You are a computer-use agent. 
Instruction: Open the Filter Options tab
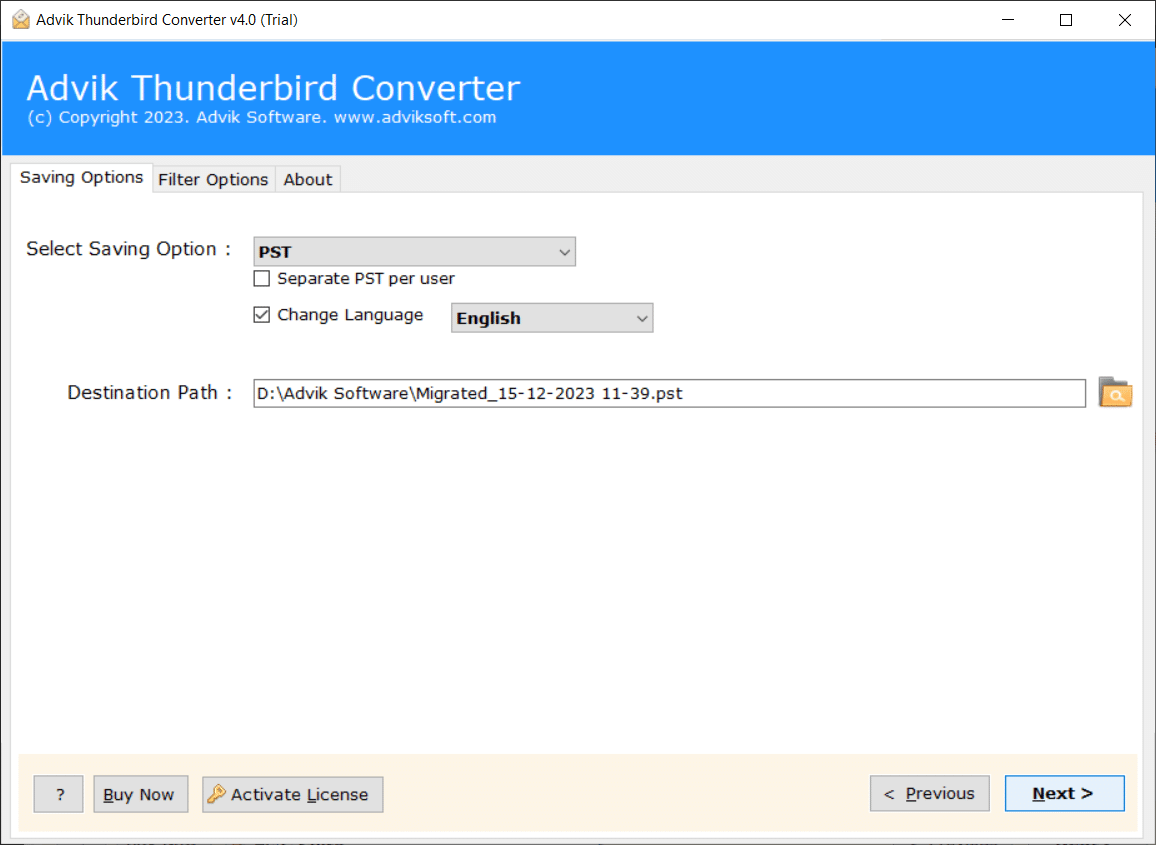click(x=213, y=179)
